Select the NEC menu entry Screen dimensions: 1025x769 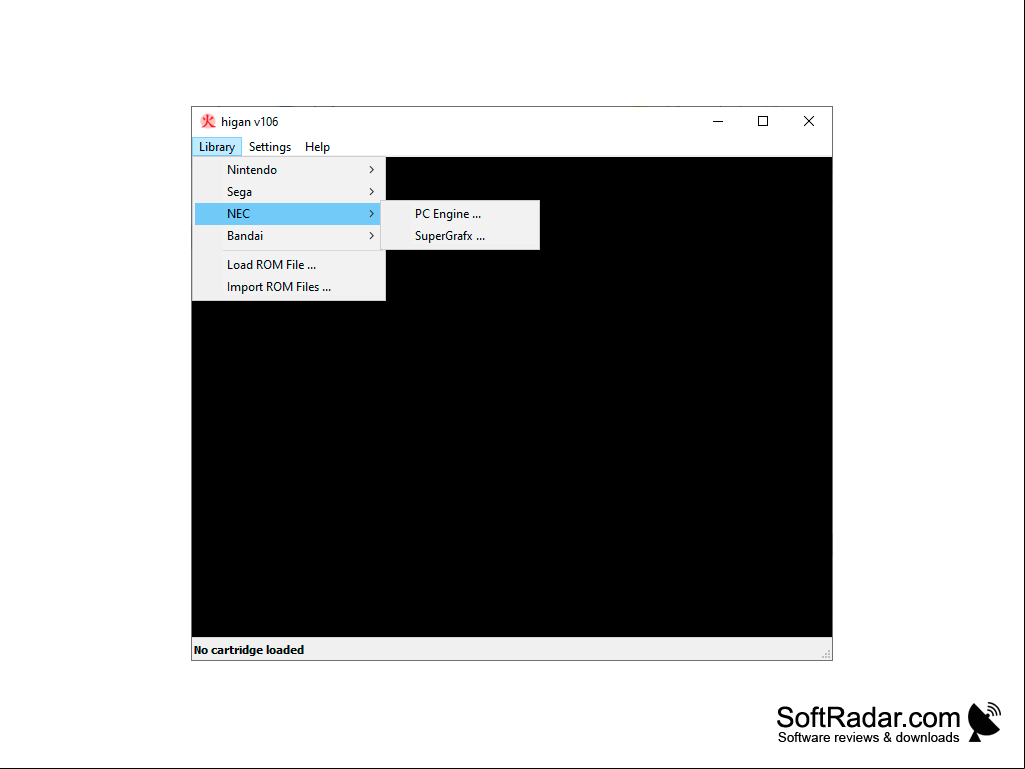click(288, 214)
